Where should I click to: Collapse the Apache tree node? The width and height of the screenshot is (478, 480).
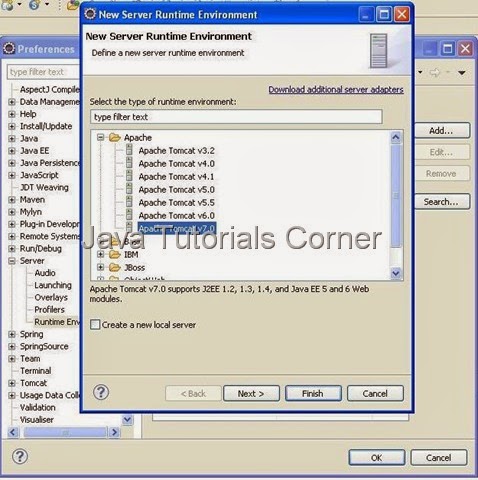(101, 137)
